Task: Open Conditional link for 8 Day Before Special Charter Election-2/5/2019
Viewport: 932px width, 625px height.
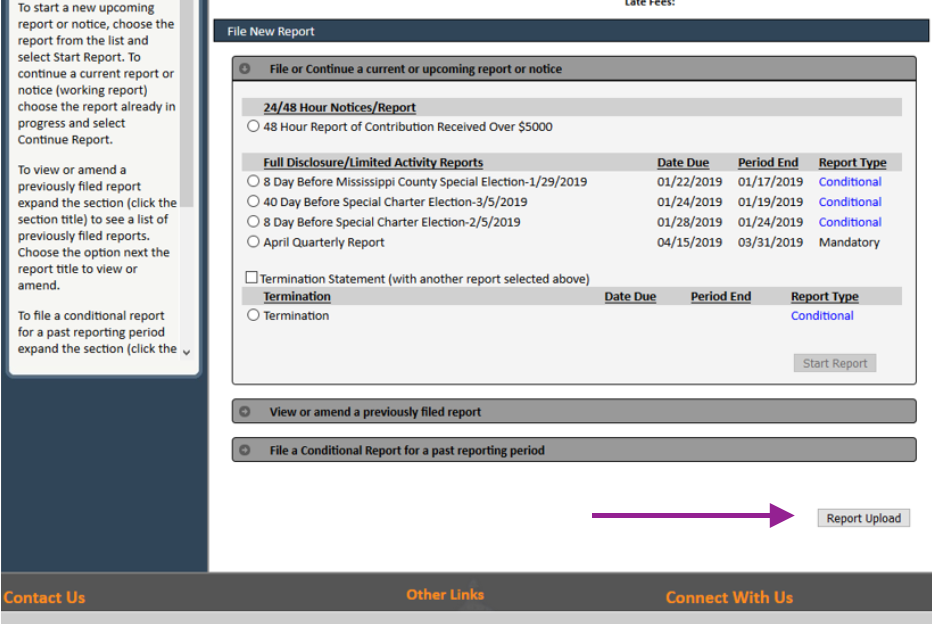Action: click(850, 222)
